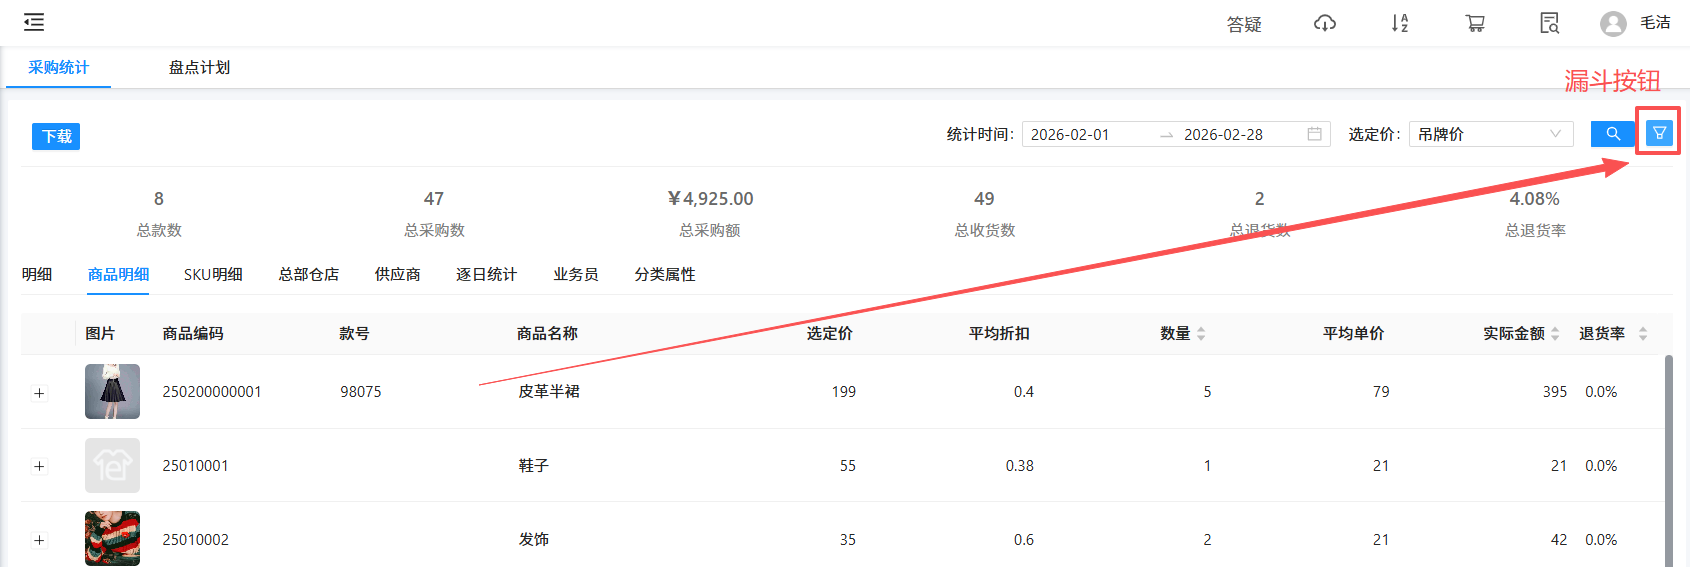This screenshot has width=1690, height=567.
Task: Open the 选定价 吊牌价 dropdown
Action: (1490, 134)
